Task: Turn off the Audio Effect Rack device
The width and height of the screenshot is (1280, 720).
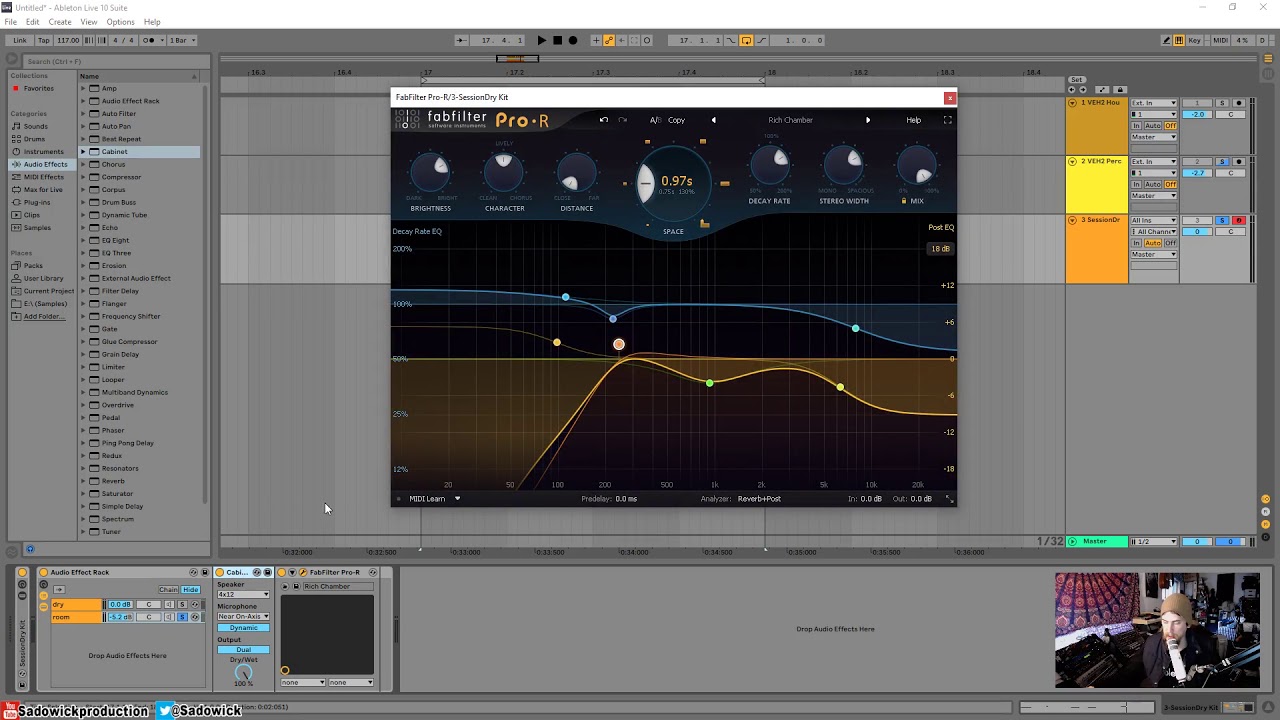Action: [44, 572]
